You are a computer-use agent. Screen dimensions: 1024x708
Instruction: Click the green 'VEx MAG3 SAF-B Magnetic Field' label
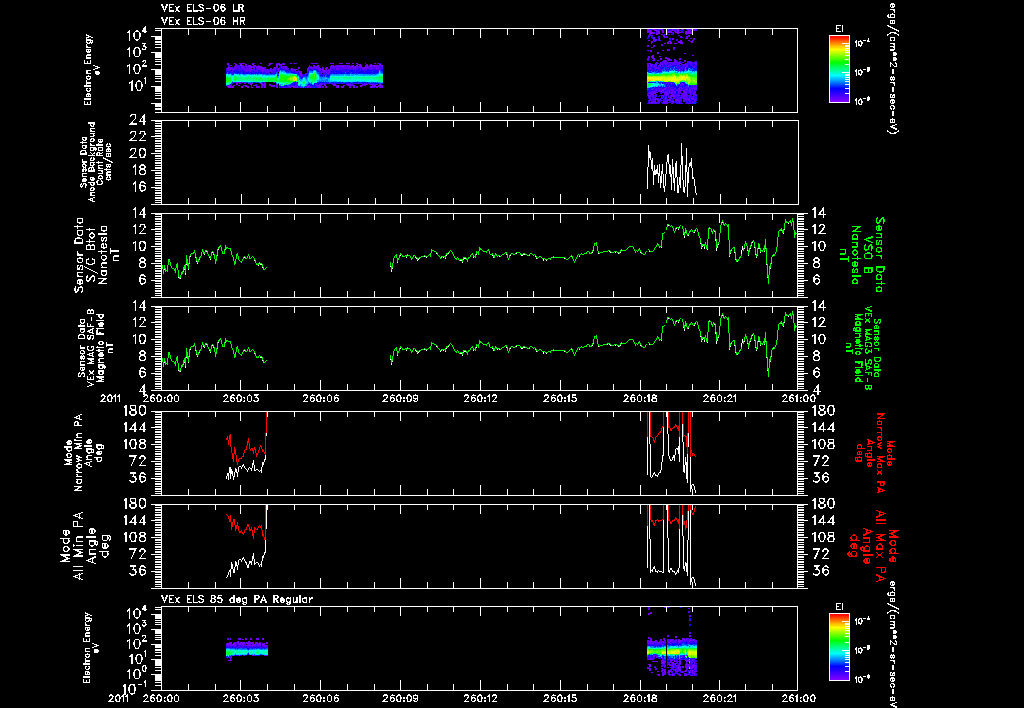[863, 348]
